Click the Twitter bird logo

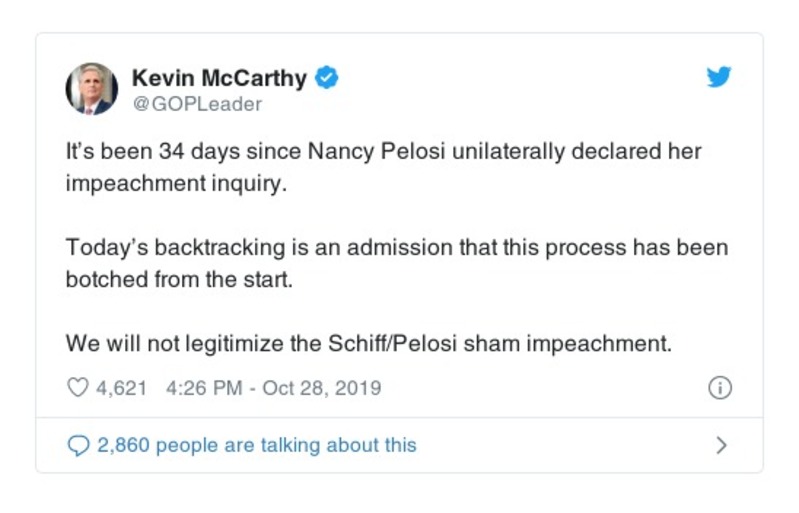tap(718, 78)
